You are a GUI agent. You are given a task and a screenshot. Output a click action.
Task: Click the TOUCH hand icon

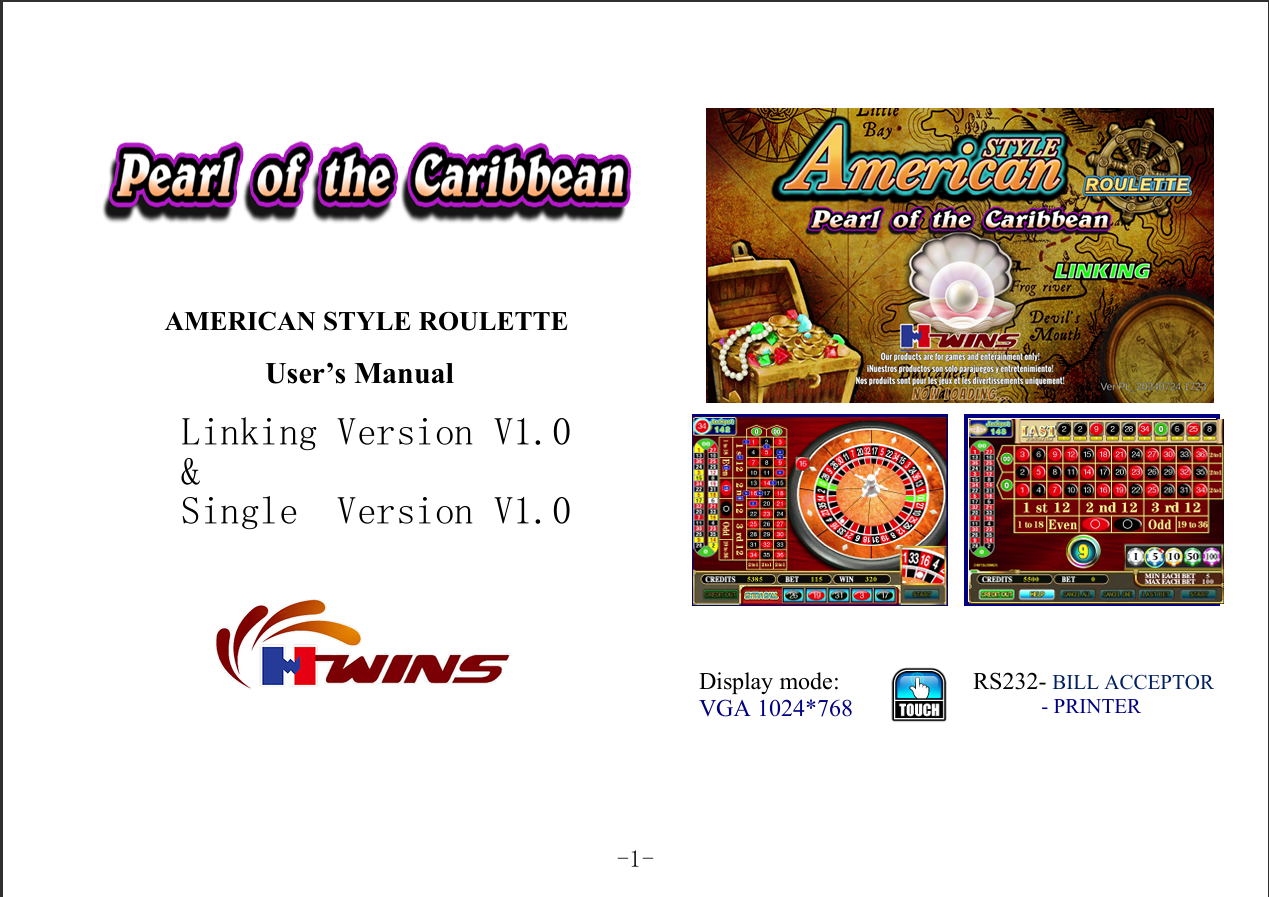point(919,694)
